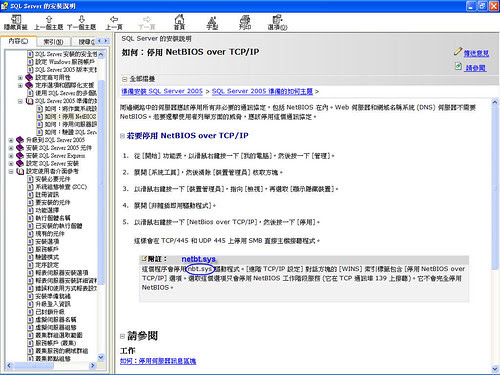Expand the 升級到 SQL Server 2005 node
Screen dimensions: 500x375
(11, 140)
